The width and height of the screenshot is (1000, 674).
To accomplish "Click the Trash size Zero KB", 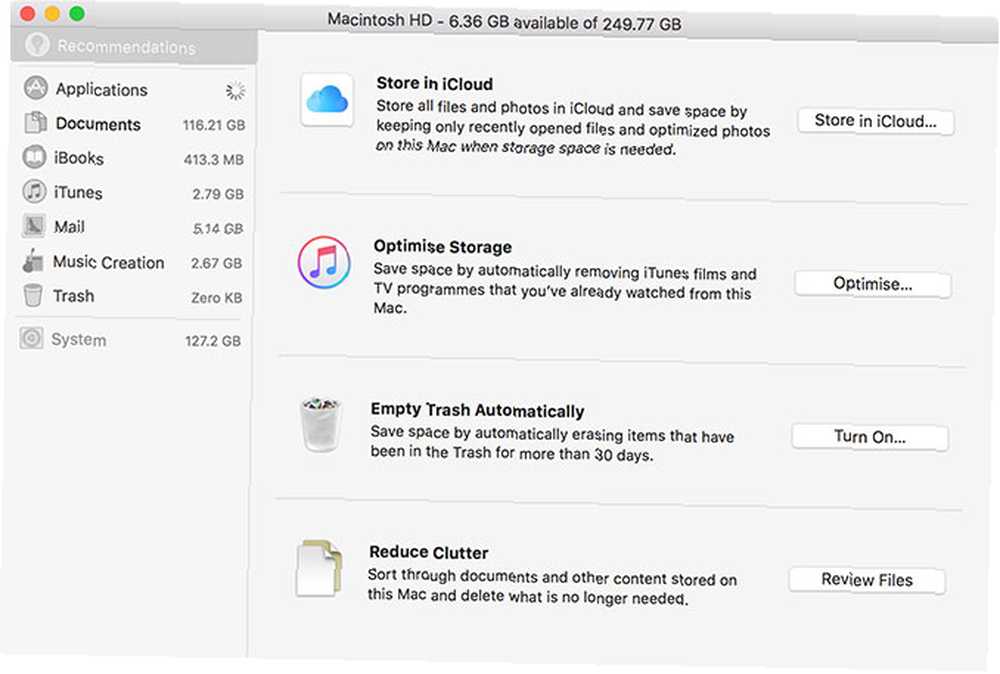I will [x=216, y=298].
